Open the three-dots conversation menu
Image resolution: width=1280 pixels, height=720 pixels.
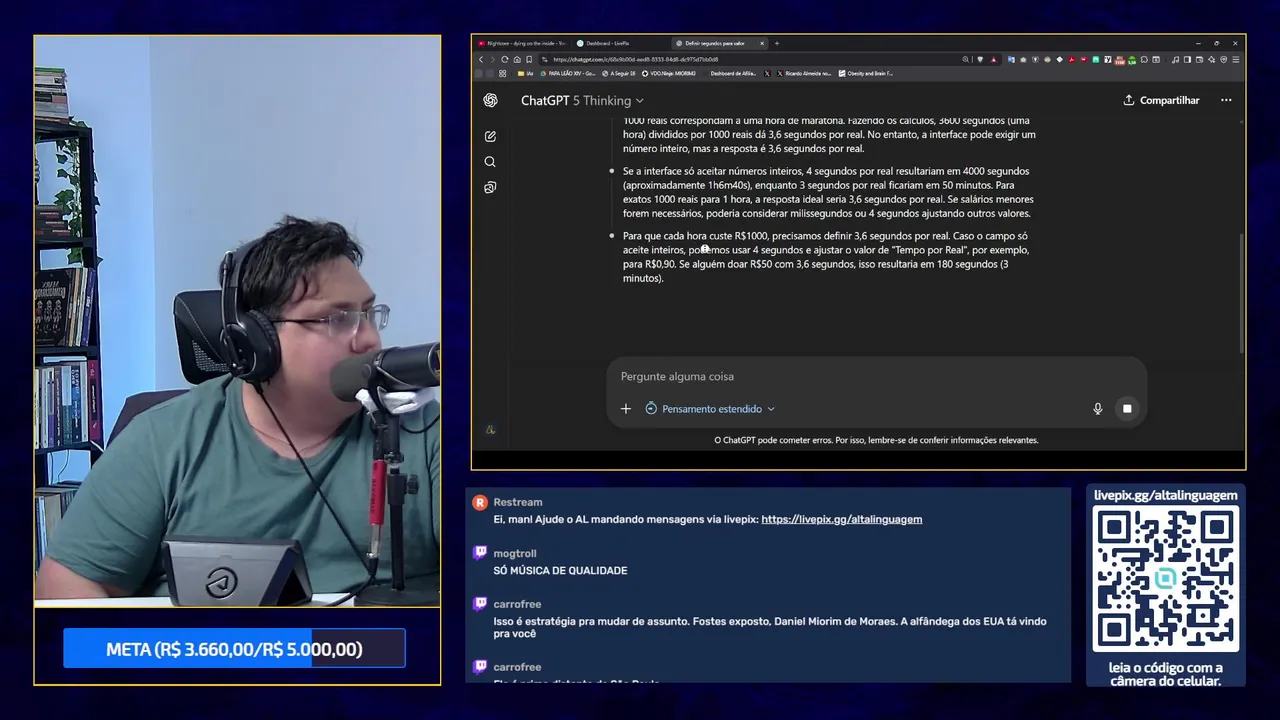[1226, 100]
